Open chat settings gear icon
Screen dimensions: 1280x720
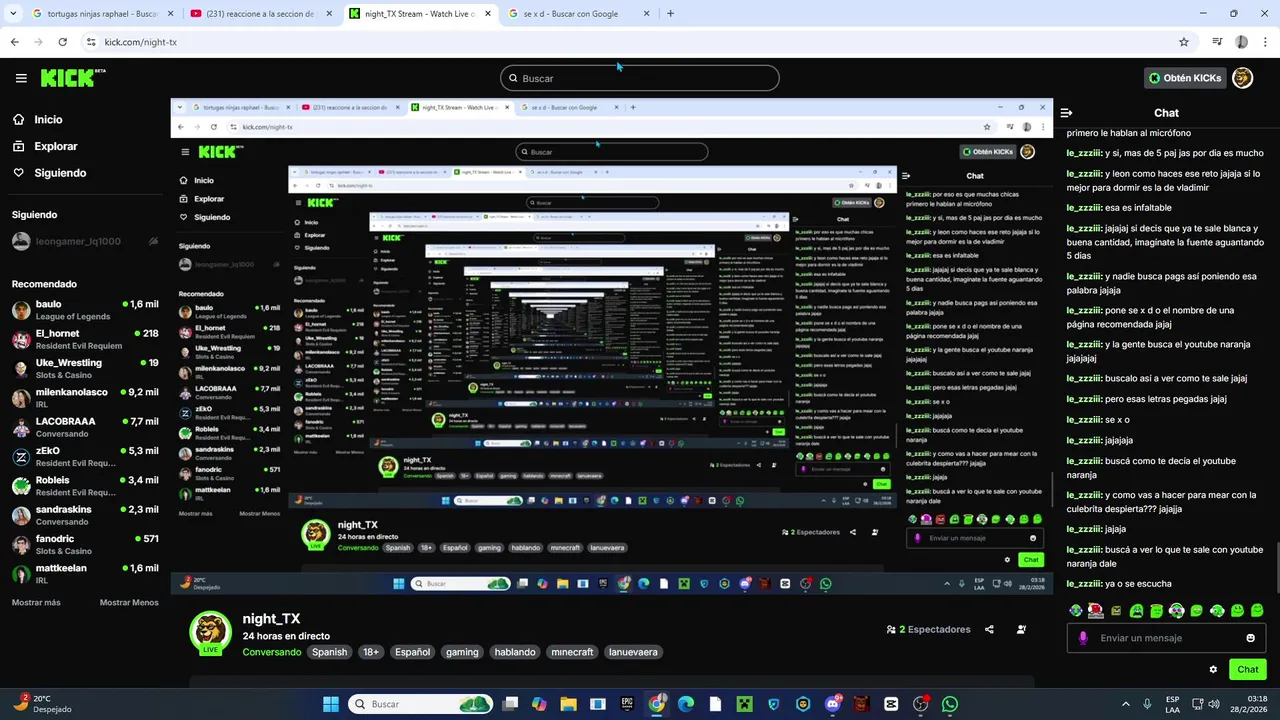tap(1213, 669)
